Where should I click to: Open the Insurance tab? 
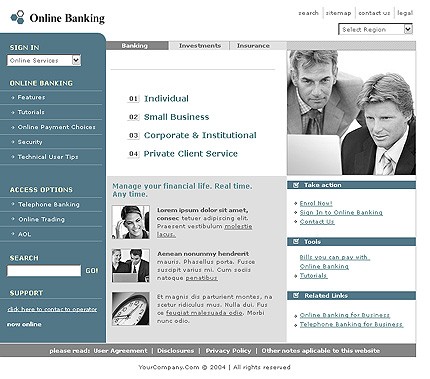[x=253, y=46]
